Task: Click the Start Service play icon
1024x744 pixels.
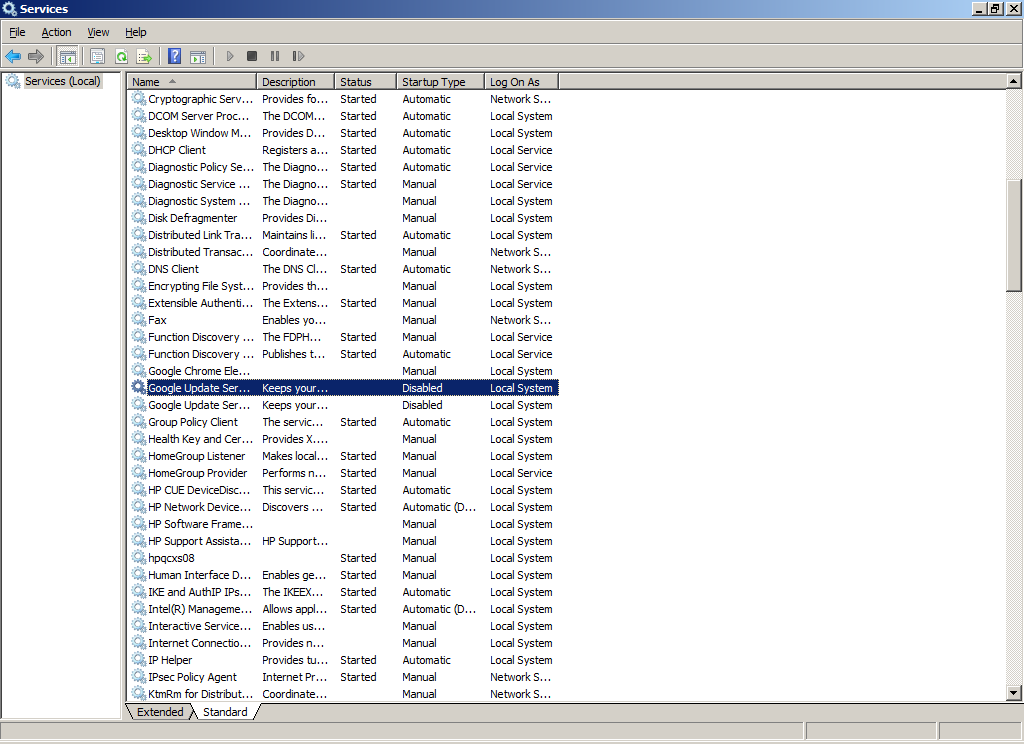Action: [x=230, y=56]
